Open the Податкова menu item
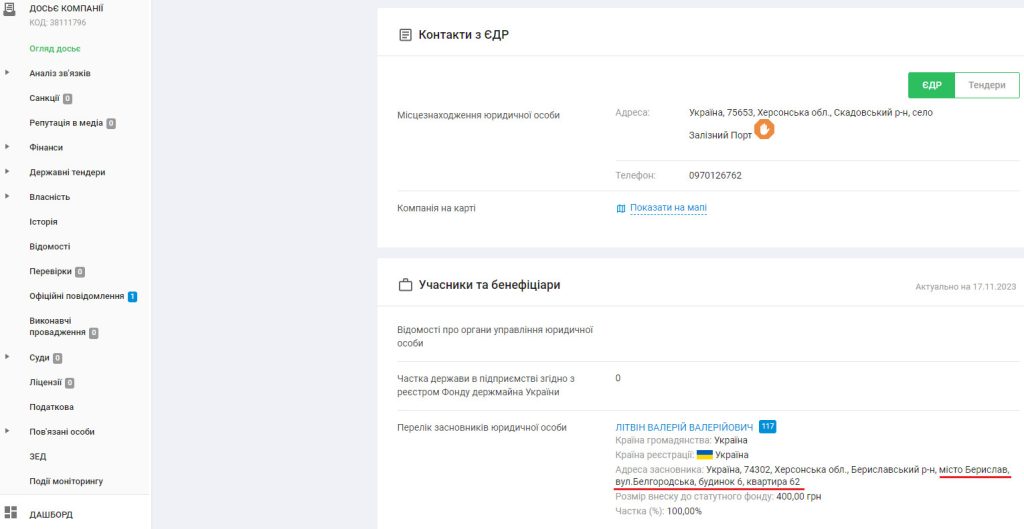 (52, 407)
